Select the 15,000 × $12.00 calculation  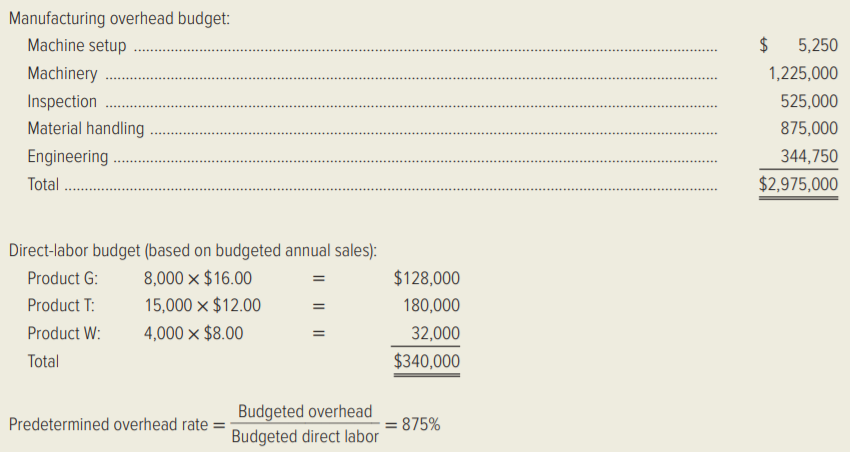point(202,306)
